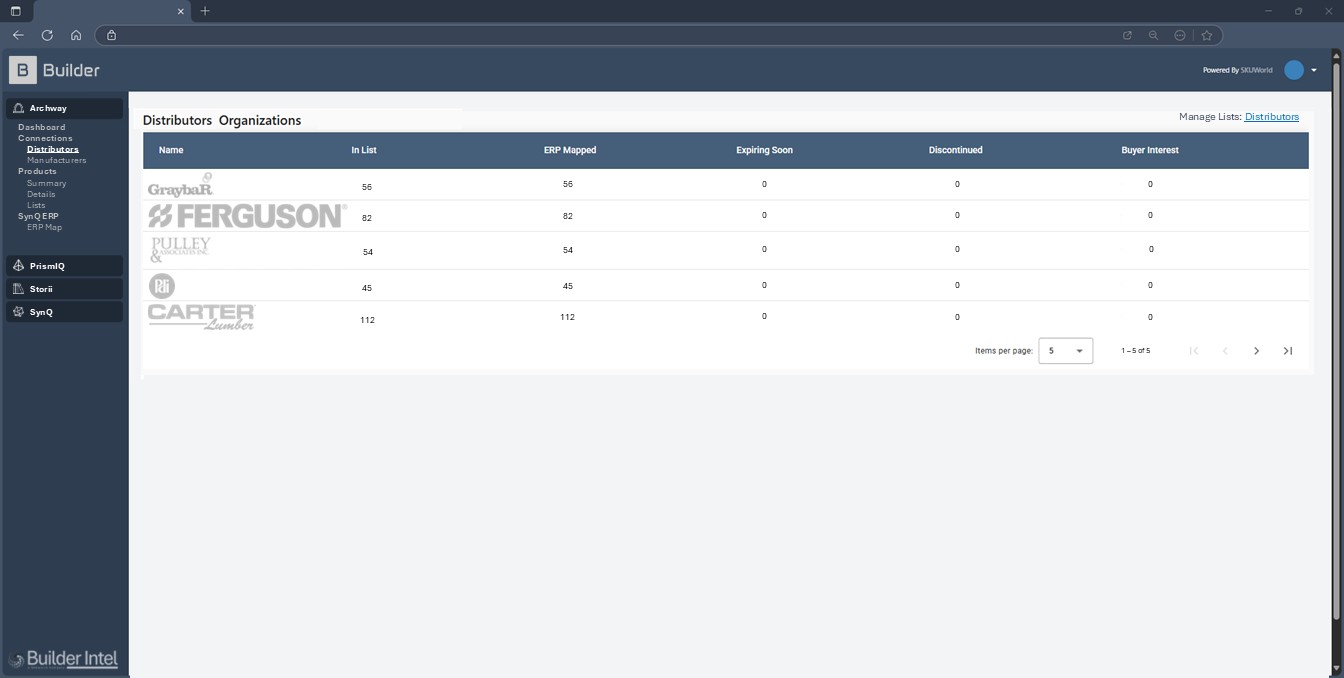Open the Ferguson distributor logo row
This screenshot has width=1344, height=678.
246,216
